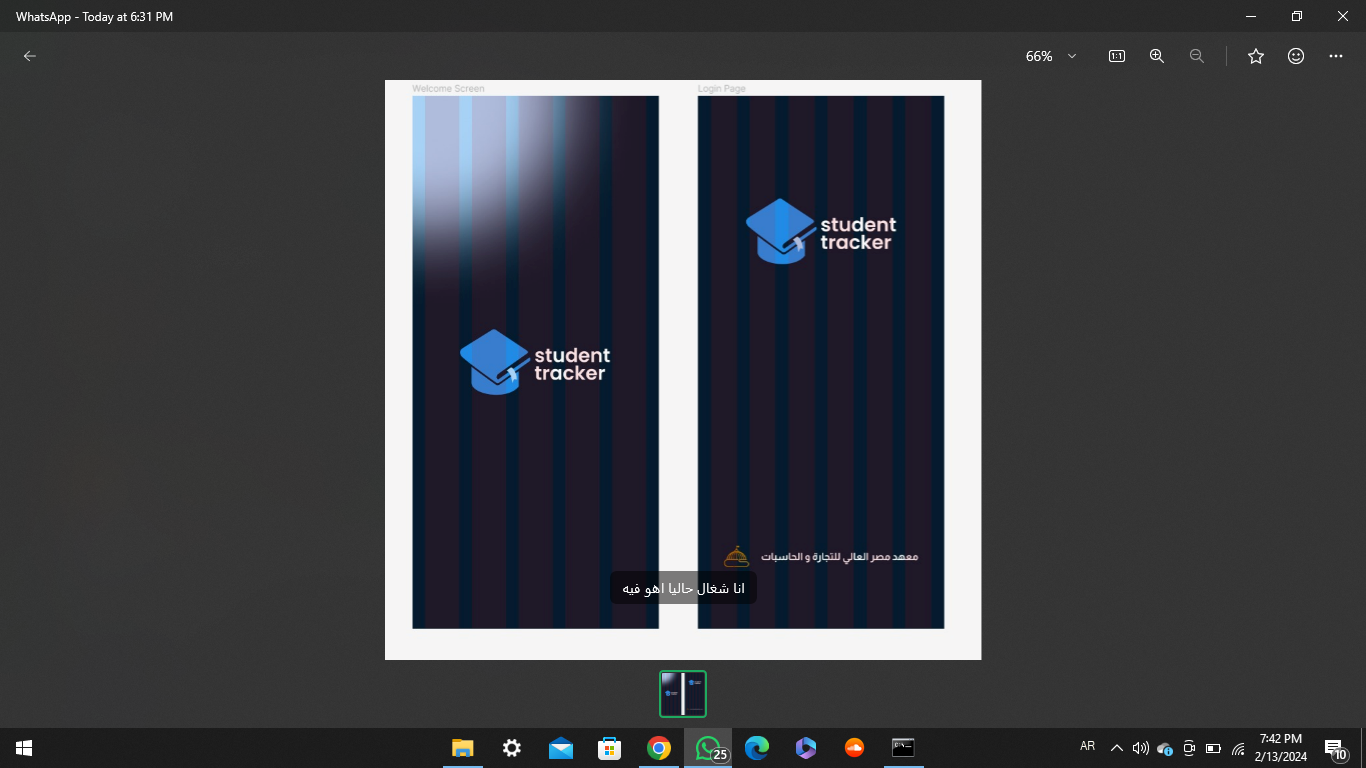Select the image thumbnail below the preview
The image size is (1366, 768).
(x=683, y=694)
